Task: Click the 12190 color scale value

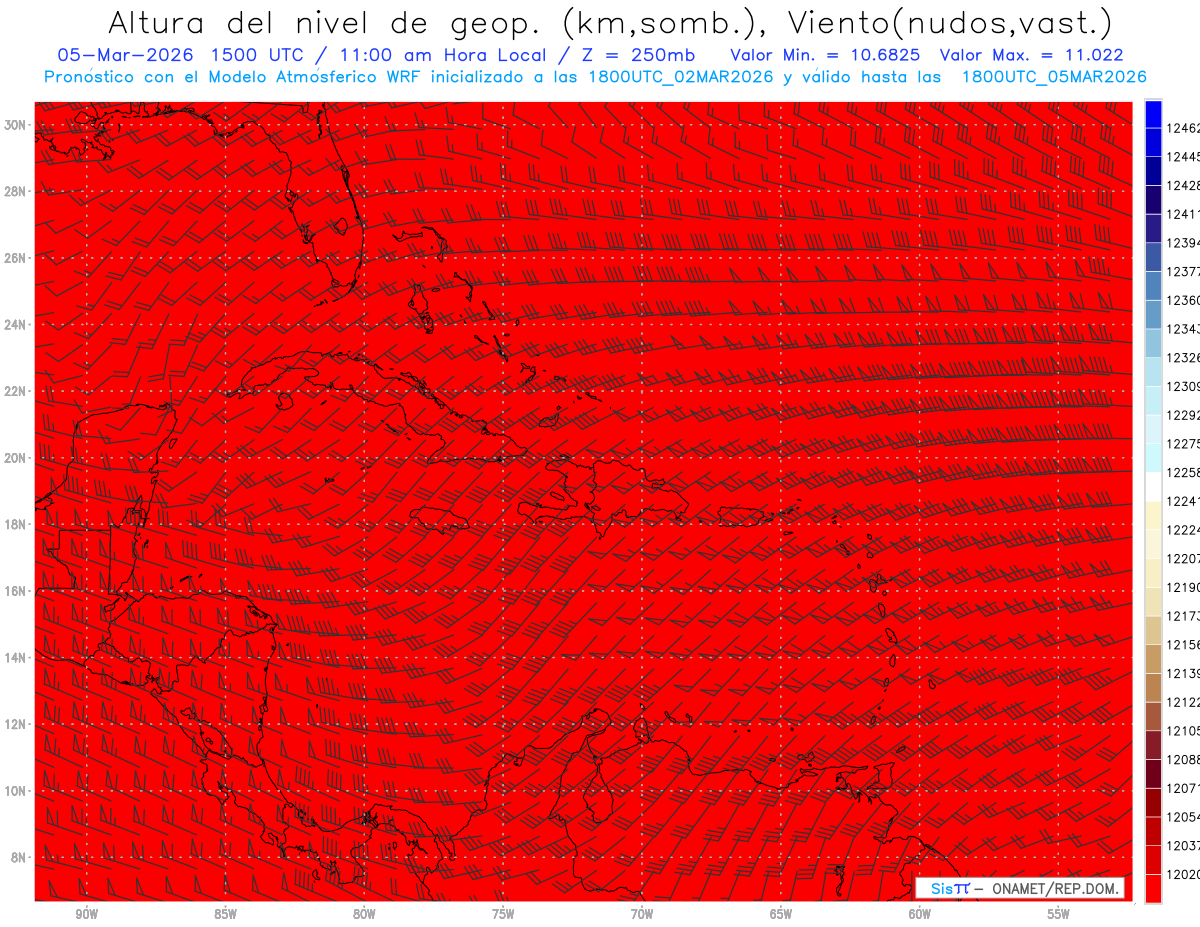Action: (x=1184, y=588)
